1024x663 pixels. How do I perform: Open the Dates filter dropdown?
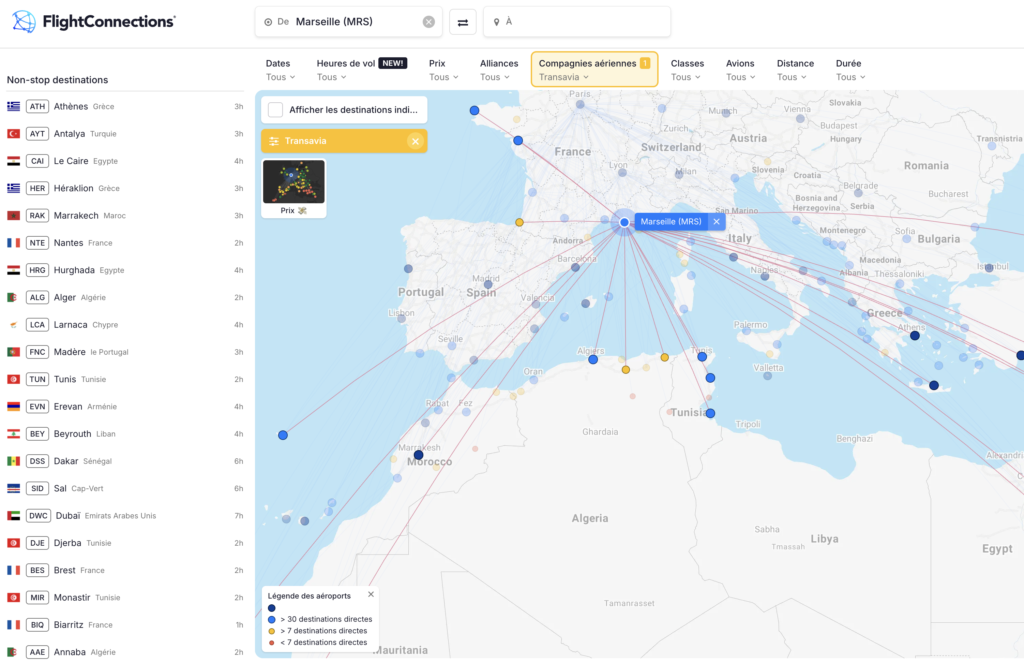[x=280, y=70]
